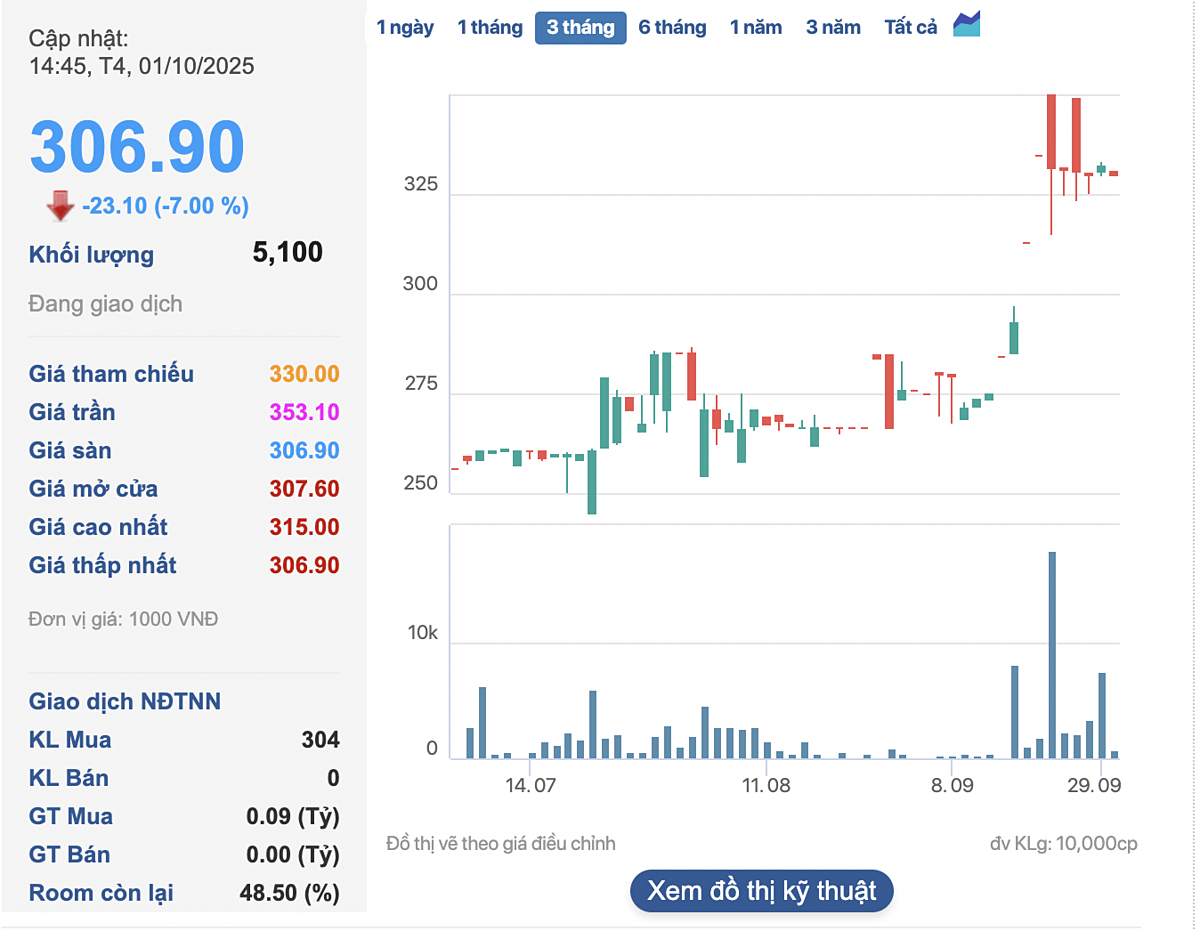This screenshot has height=931, width=1200.
Task: Show the Tất cả full history
Action: pyautogui.click(x=910, y=27)
